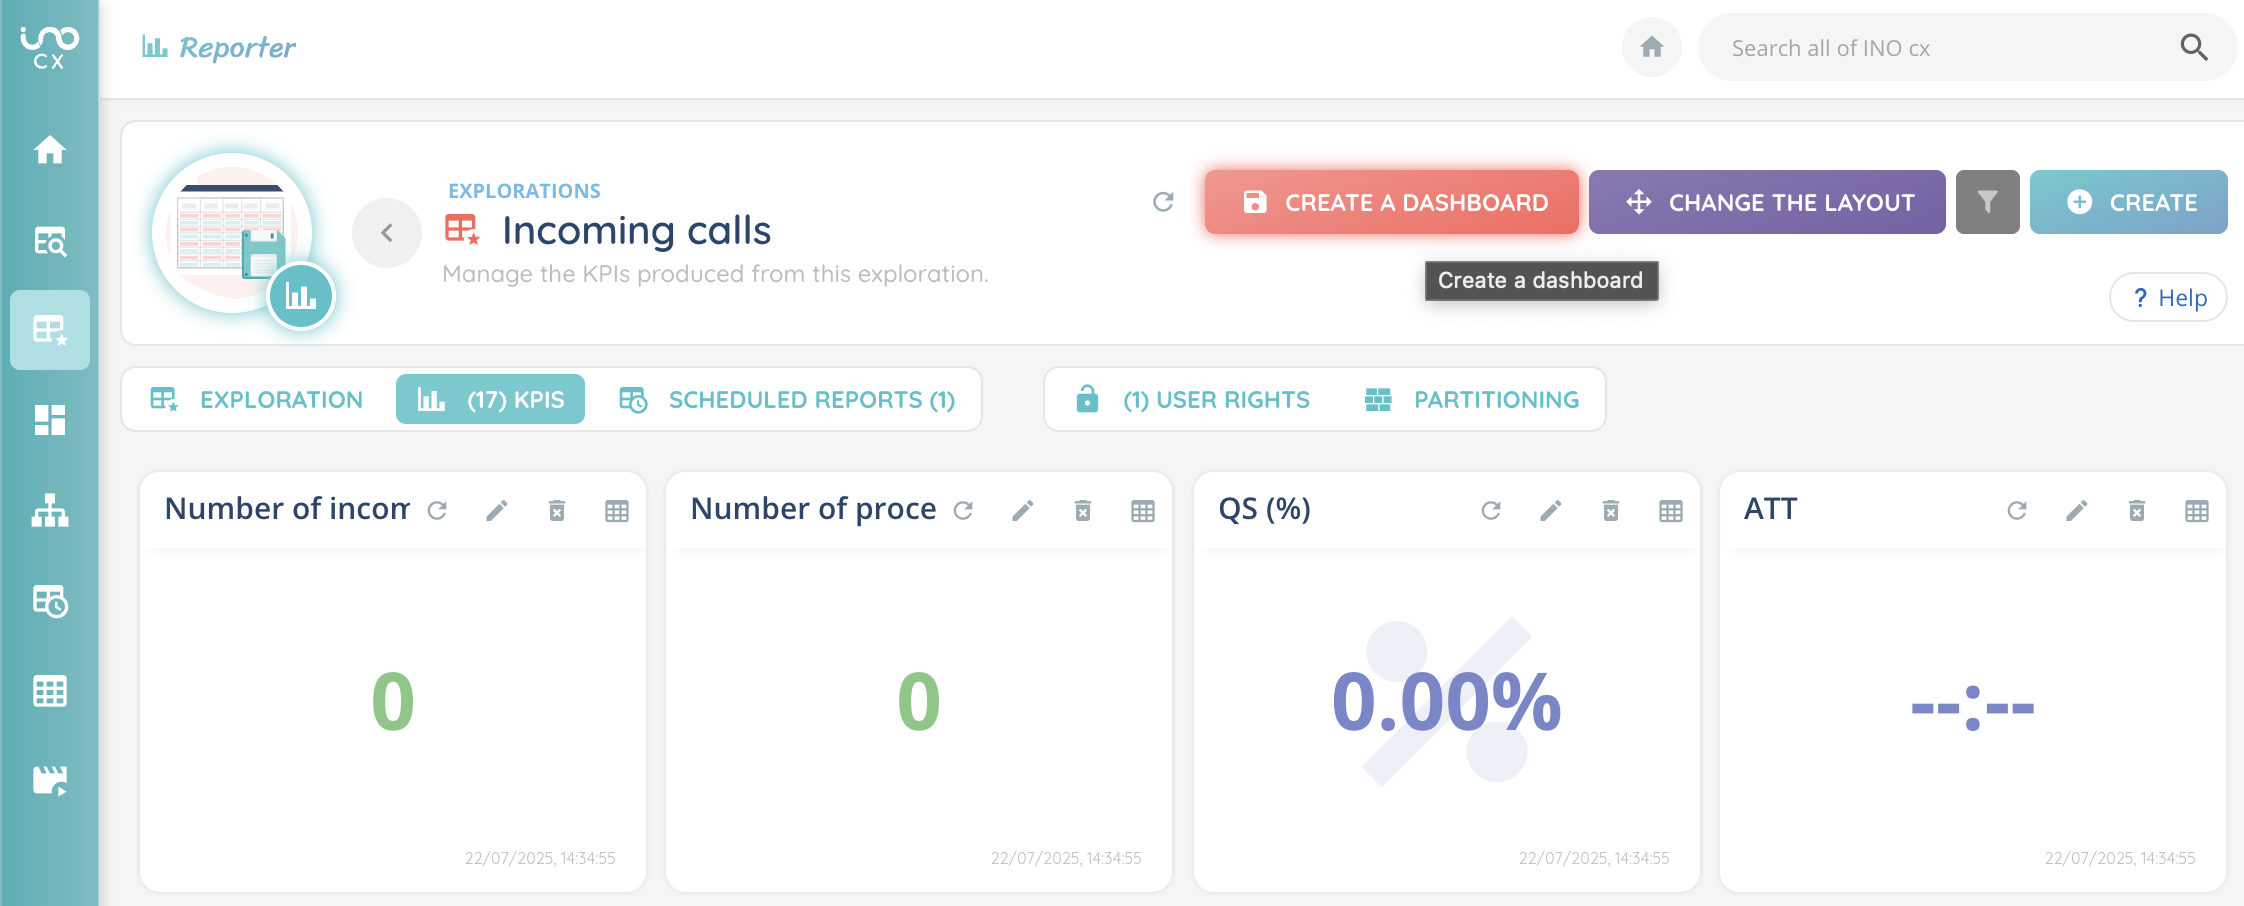Delete the Number of incoming KPI card
The image size is (2244, 906).
click(x=557, y=511)
